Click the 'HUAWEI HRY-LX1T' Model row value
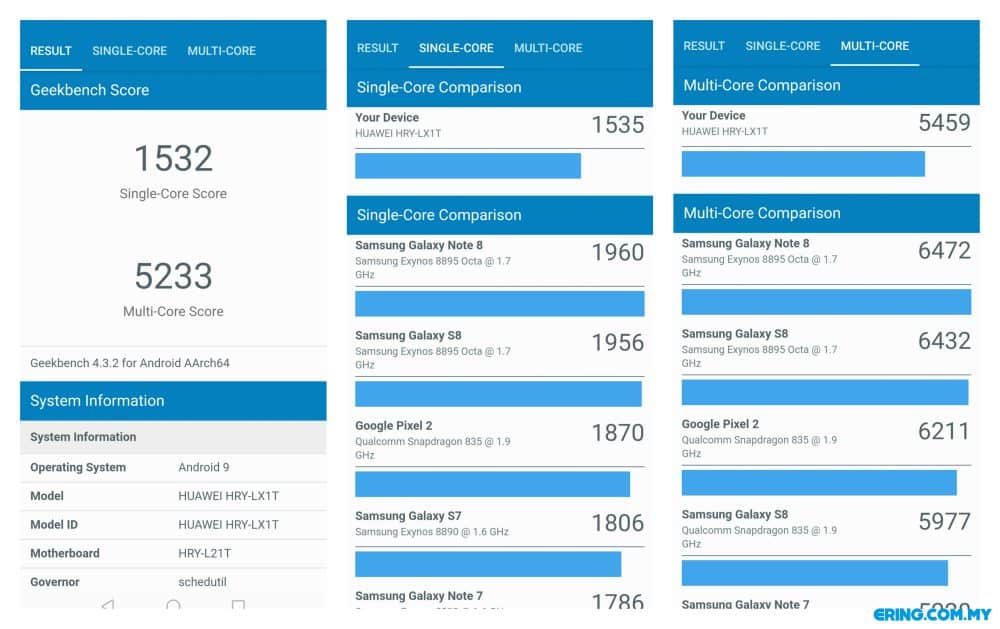The width and height of the screenshot is (1000, 629). (x=228, y=496)
